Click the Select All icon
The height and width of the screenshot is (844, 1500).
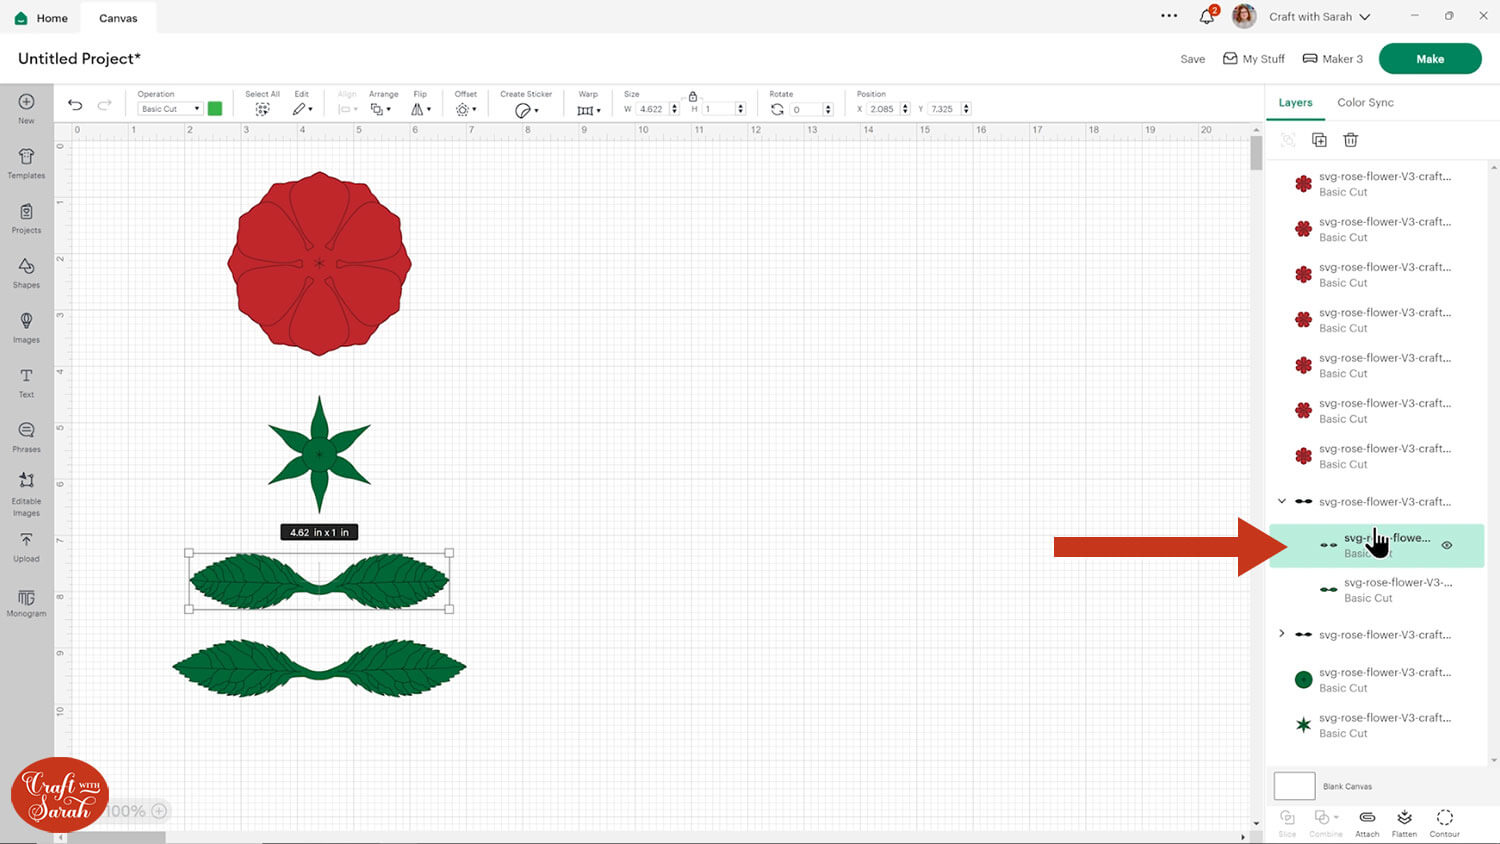[262, 109]
